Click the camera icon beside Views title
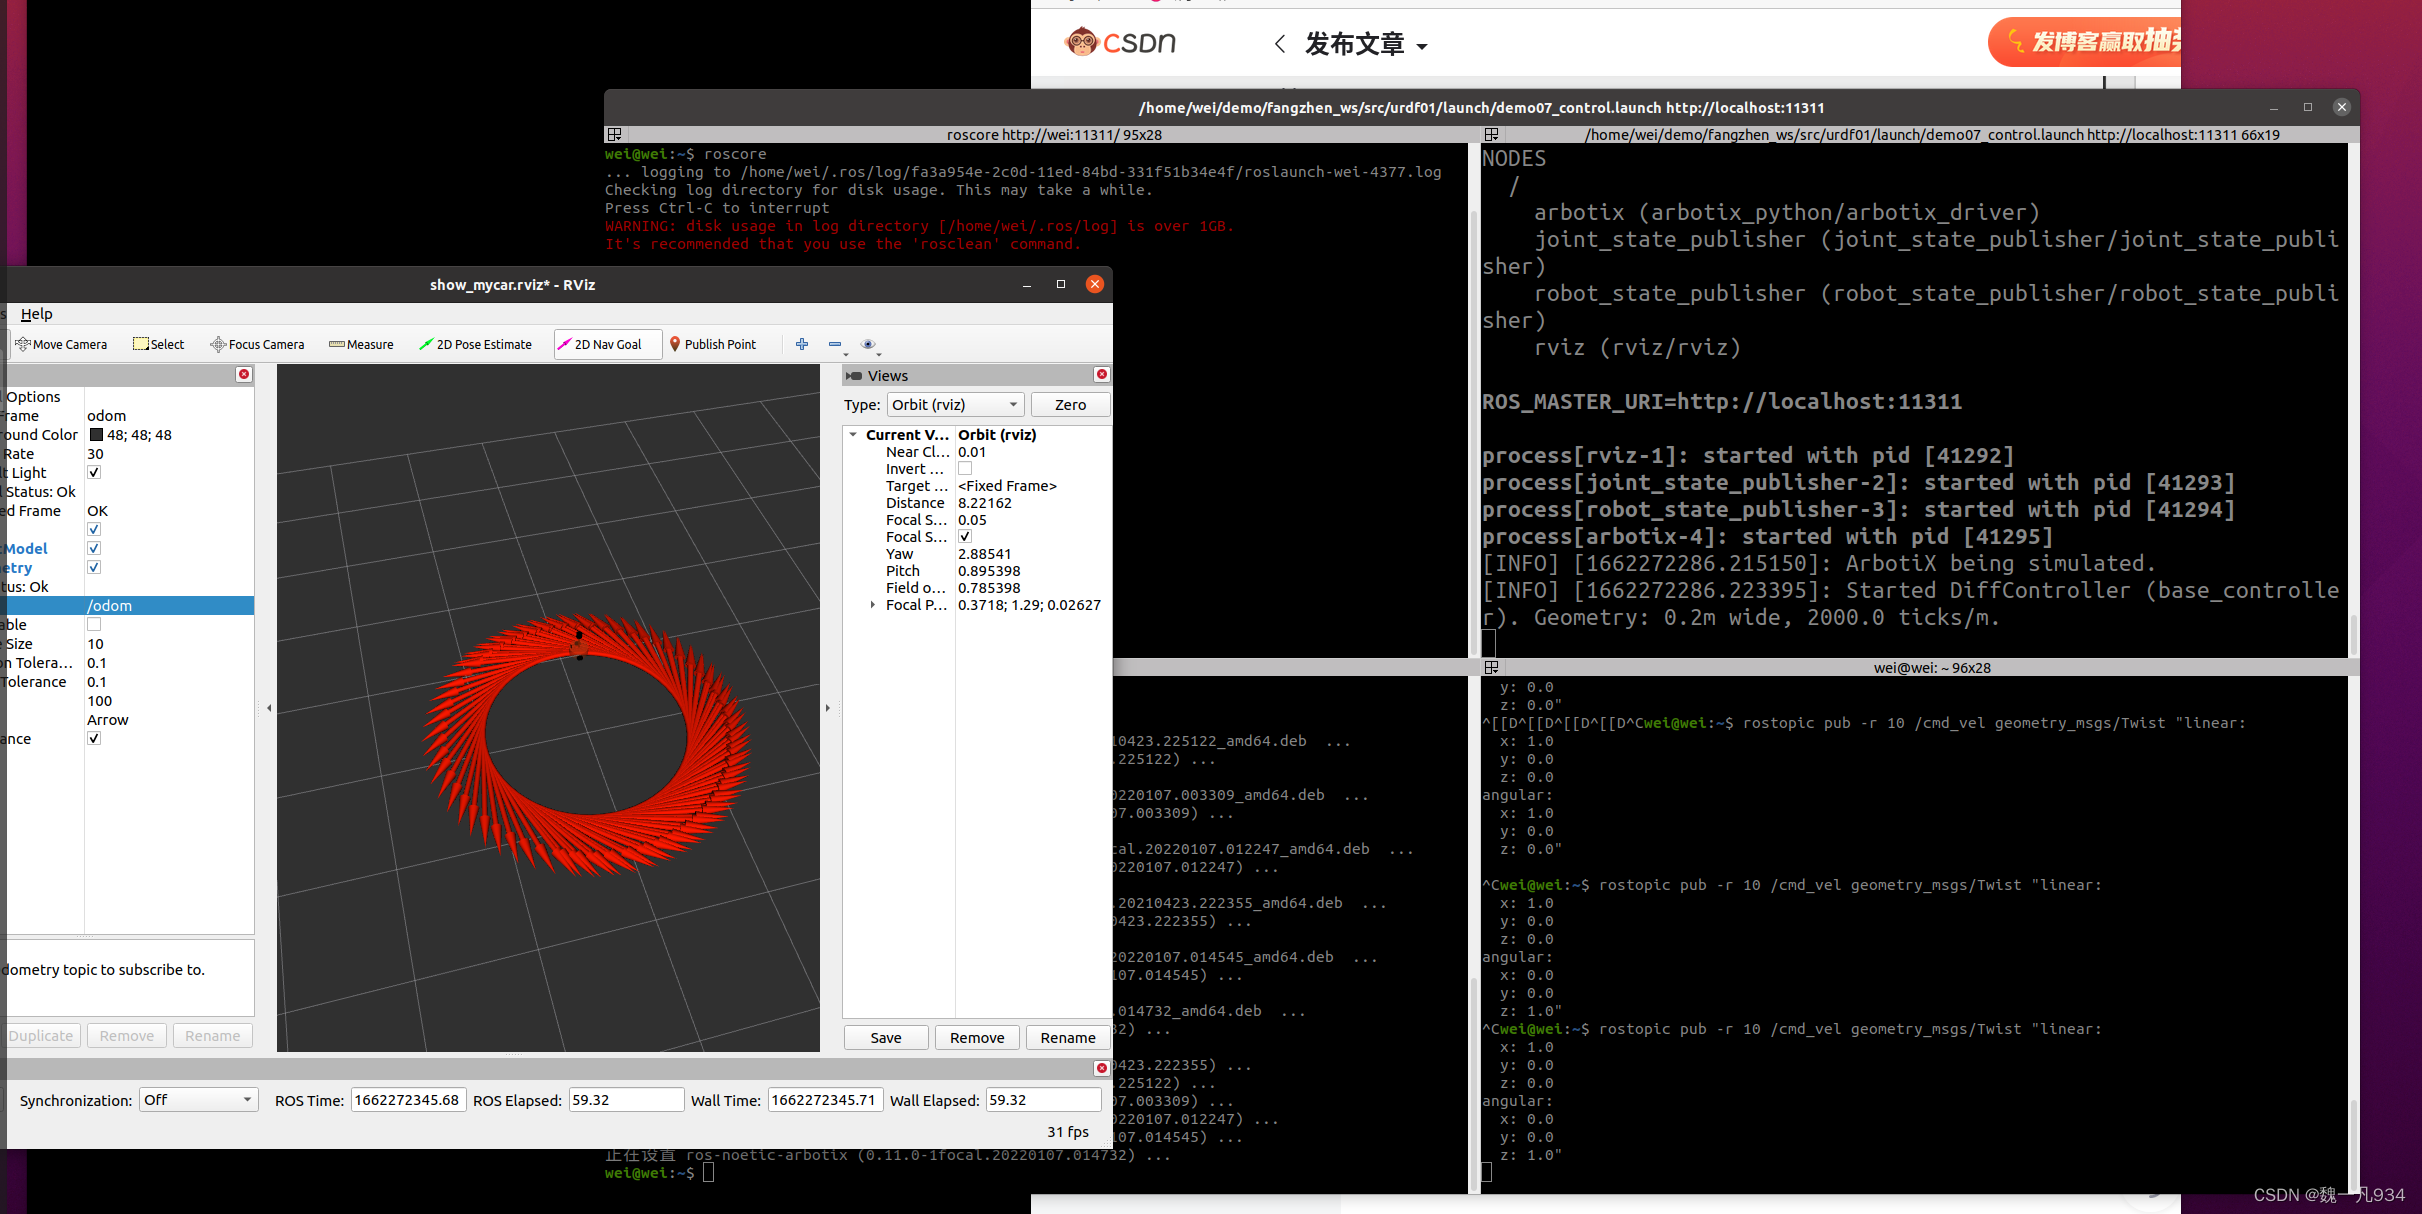 coord(854,376)
